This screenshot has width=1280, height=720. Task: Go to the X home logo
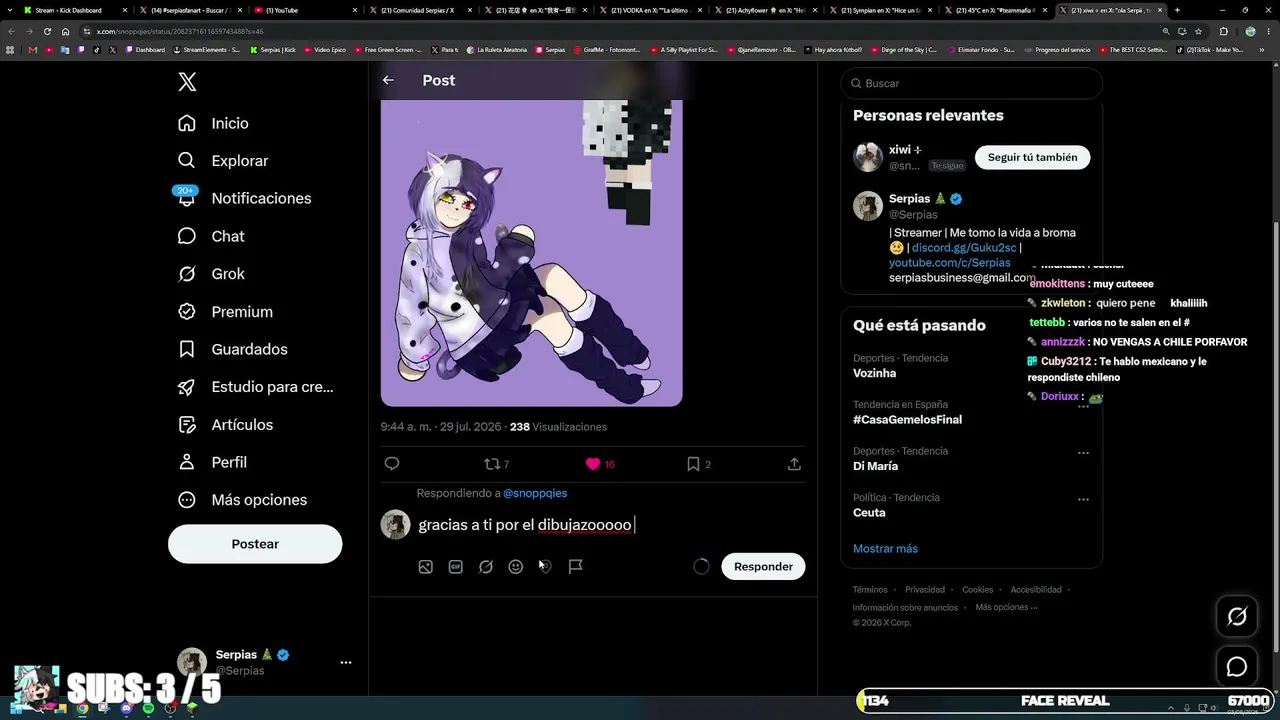click(187, 83)
